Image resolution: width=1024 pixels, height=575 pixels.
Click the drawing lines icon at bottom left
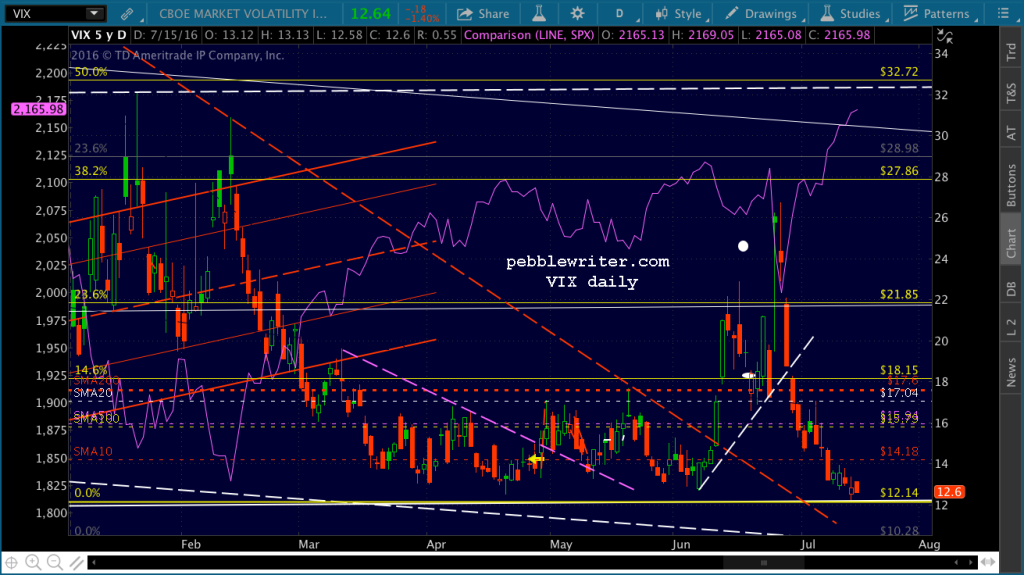(x=76, y=562)
